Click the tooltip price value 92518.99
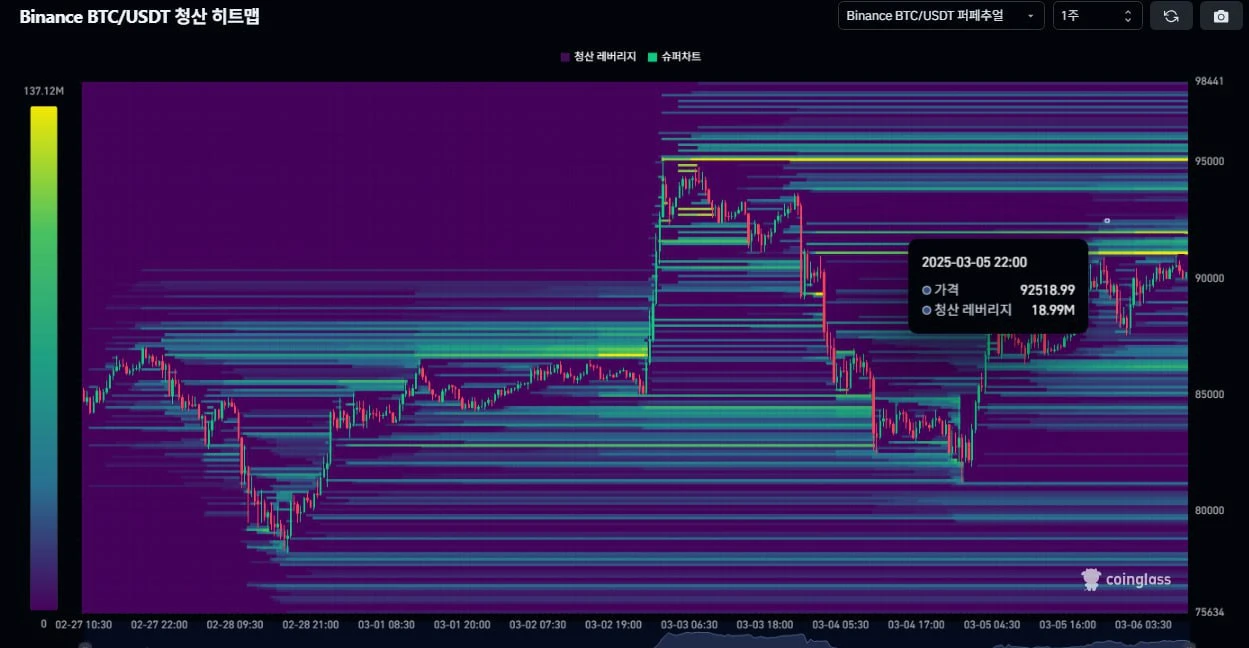Image resolution: width=1249 pixels, height=648 pixels. [x=1047, y=289]
